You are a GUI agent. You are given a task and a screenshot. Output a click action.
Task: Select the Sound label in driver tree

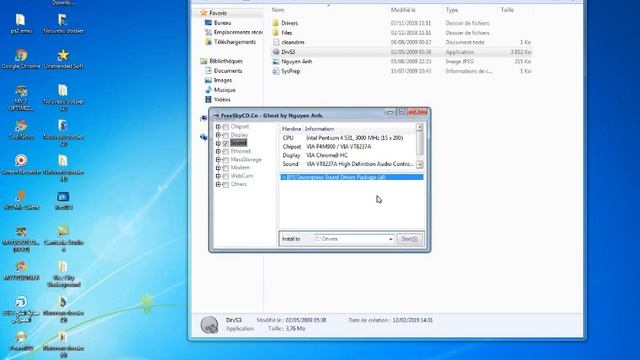(x=238, y=143)
